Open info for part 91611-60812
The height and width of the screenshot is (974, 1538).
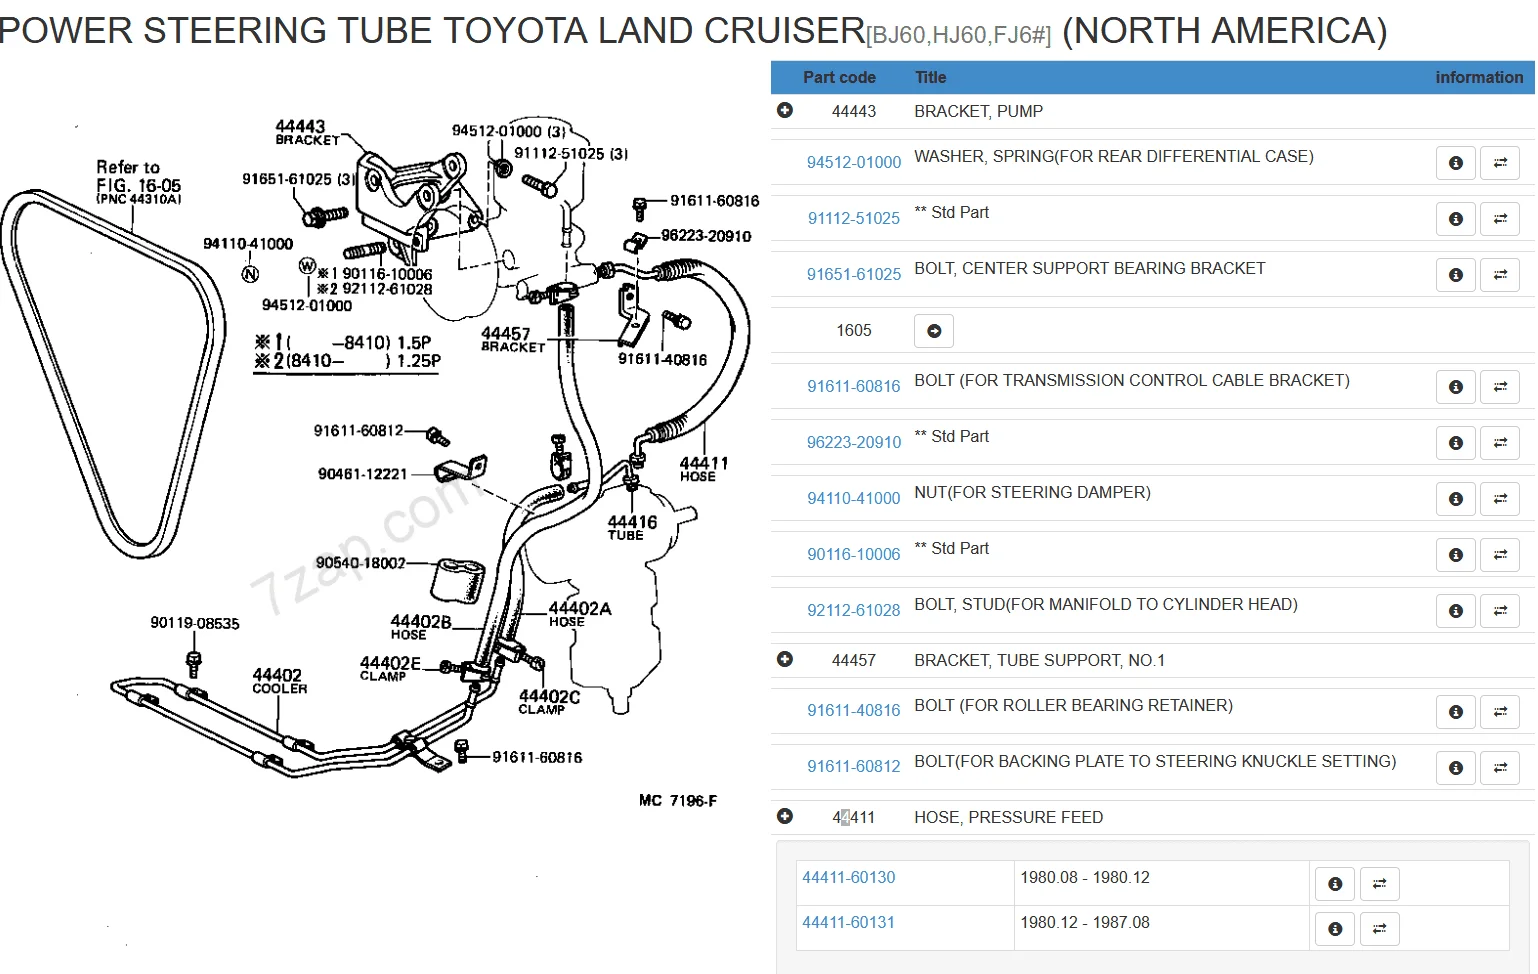pyautogui.click(x=1456, y=768)
